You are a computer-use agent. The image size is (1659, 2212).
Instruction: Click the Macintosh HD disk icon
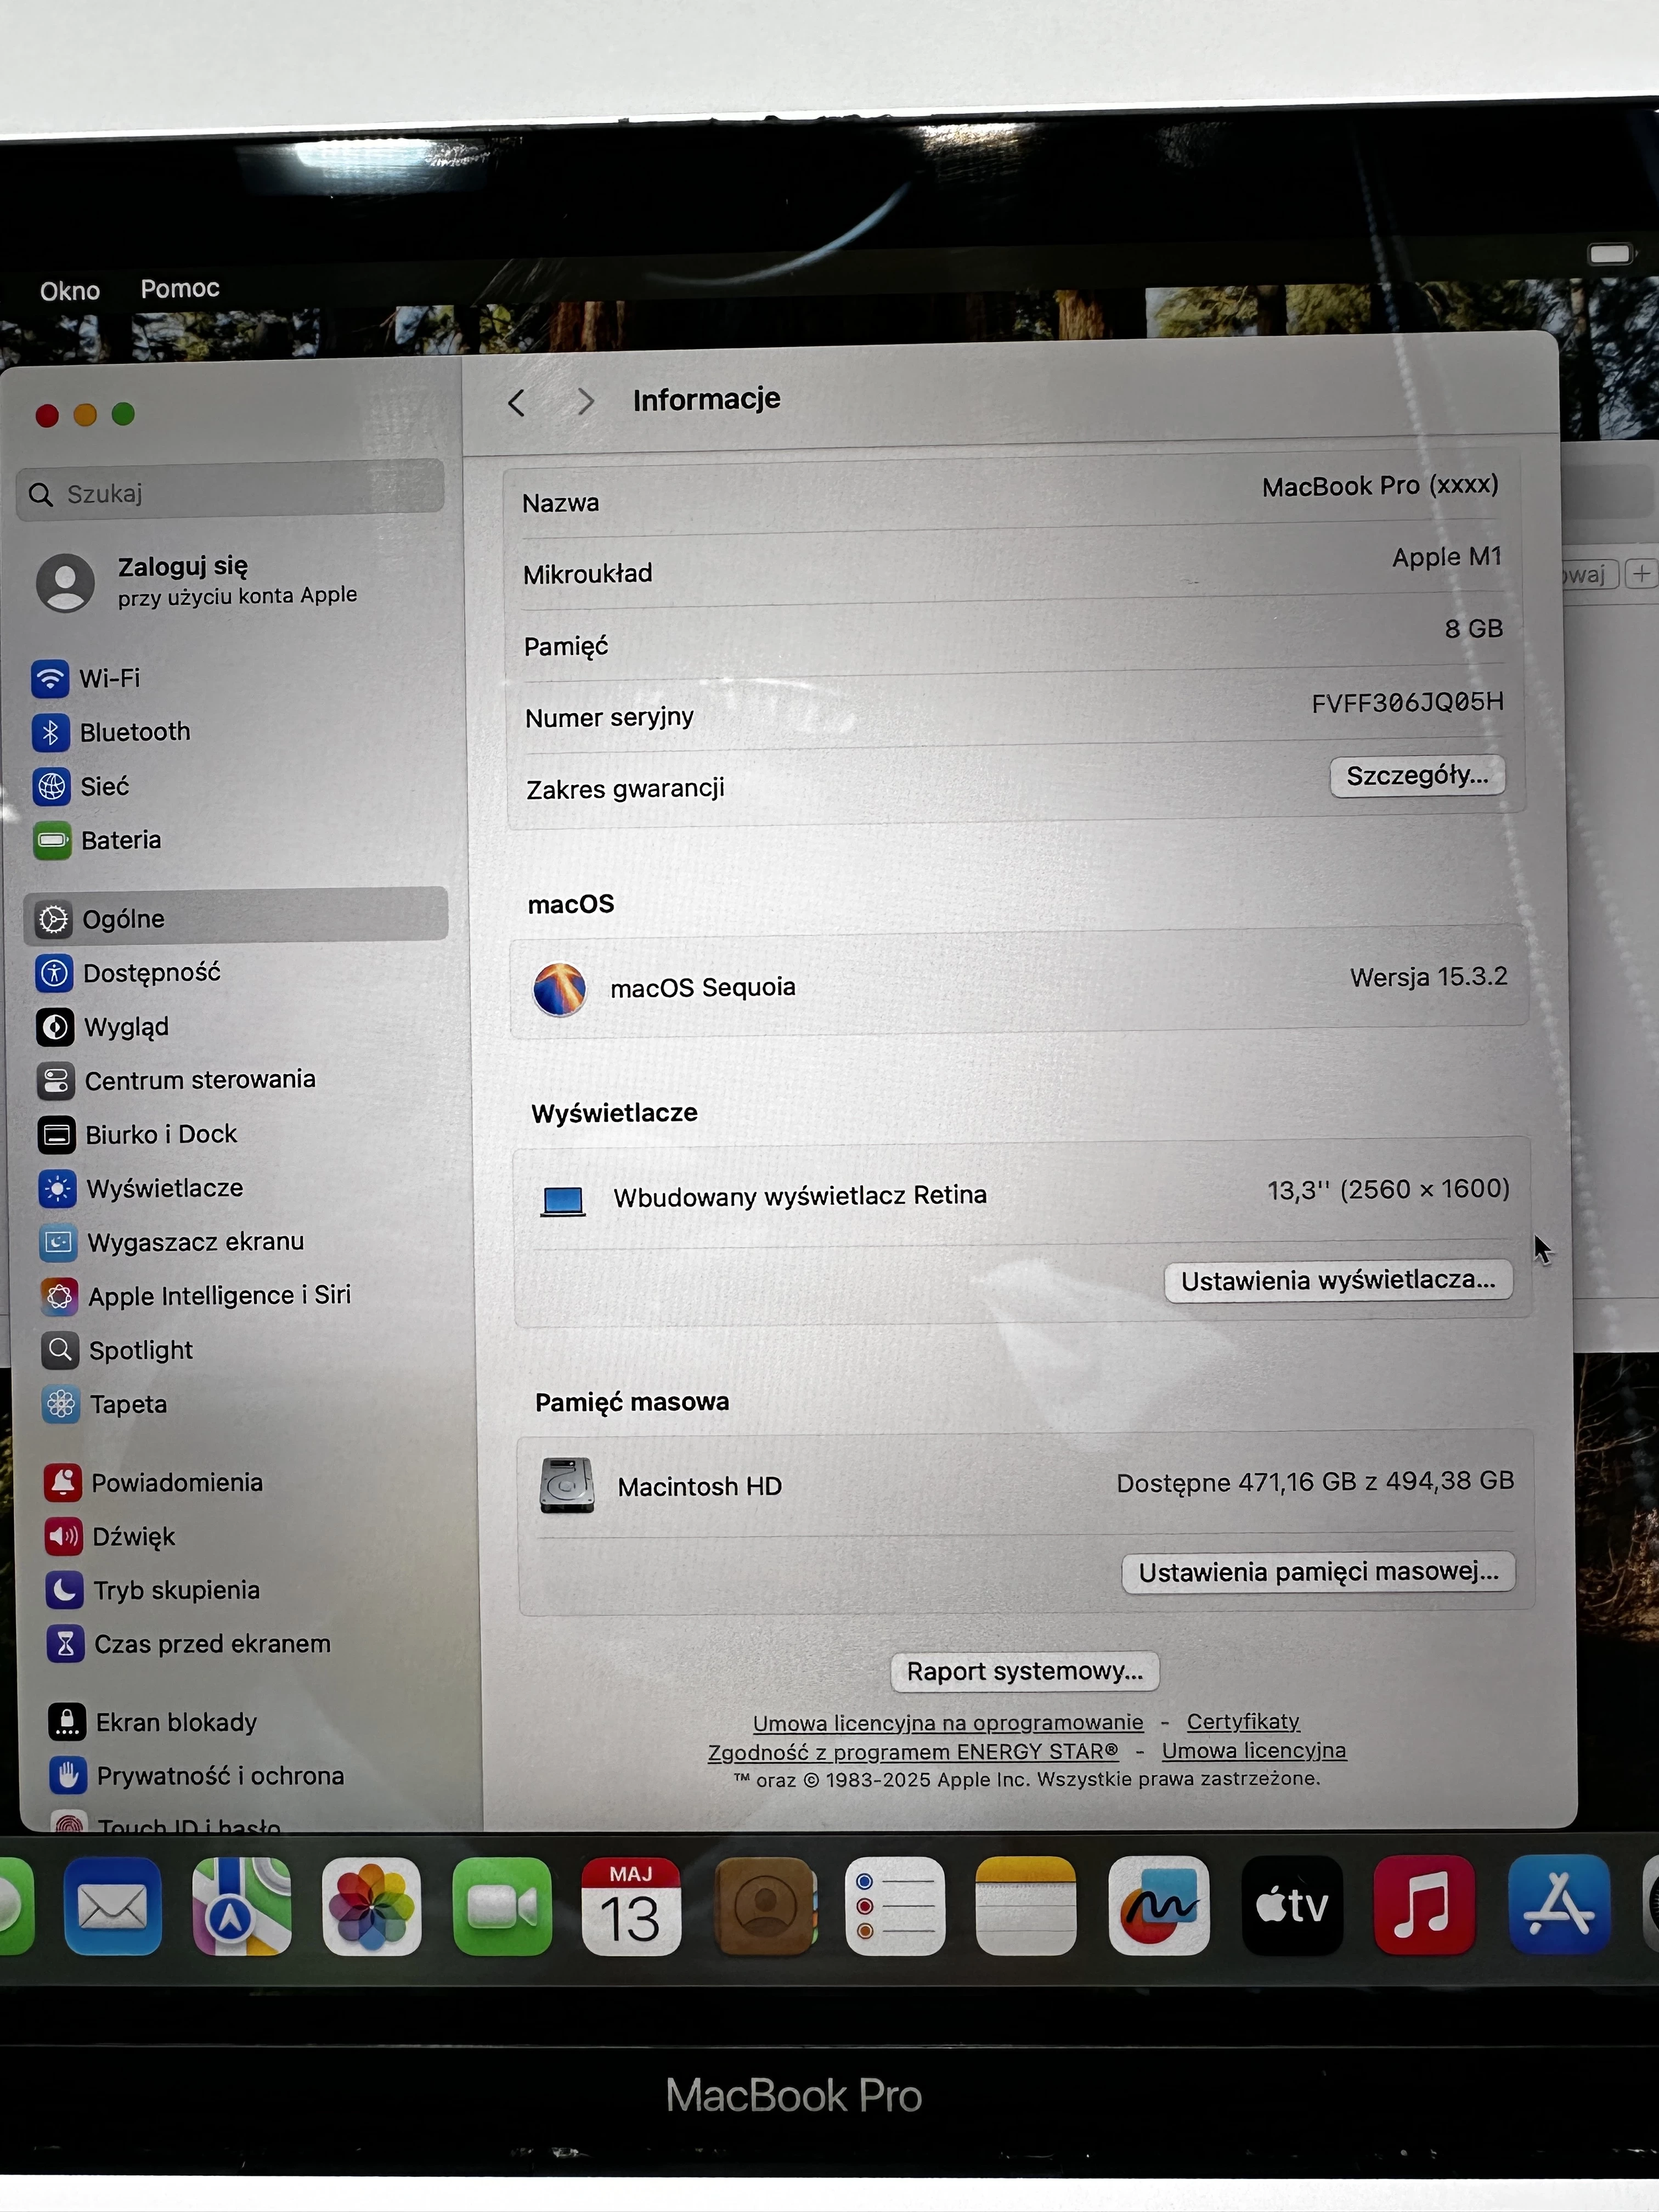(566, 1486)
